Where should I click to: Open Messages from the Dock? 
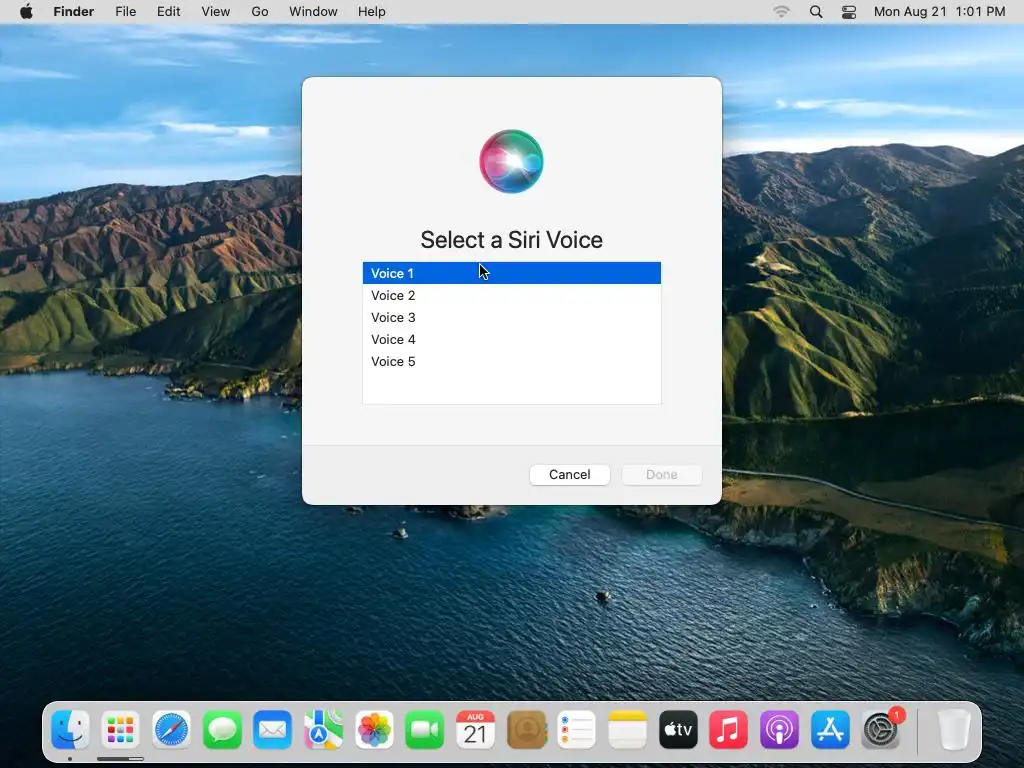click(x=222, y=729)
